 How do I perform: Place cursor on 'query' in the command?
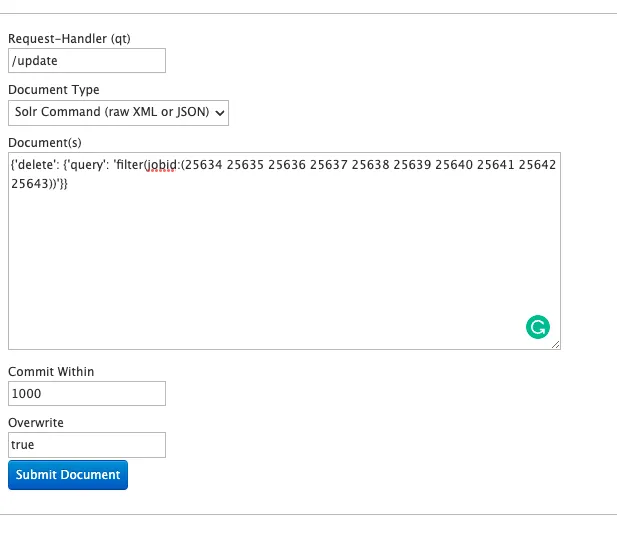tap(88, 165)
